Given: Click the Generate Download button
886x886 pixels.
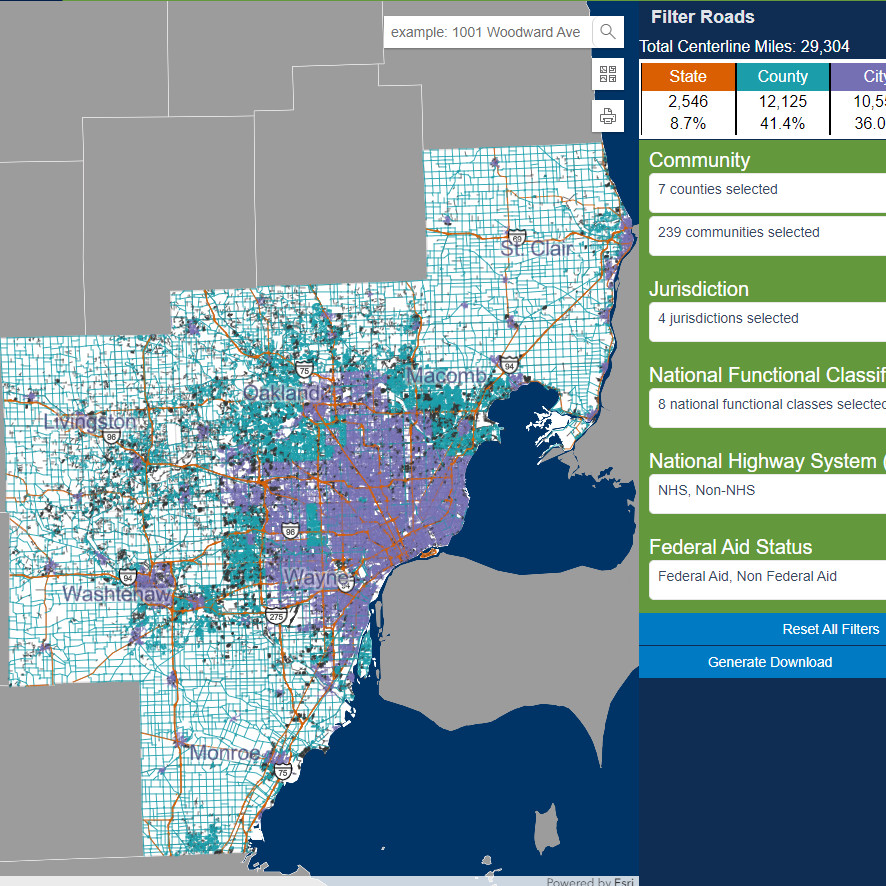Looking at the screenshot, I should click(x=769, y=662).
